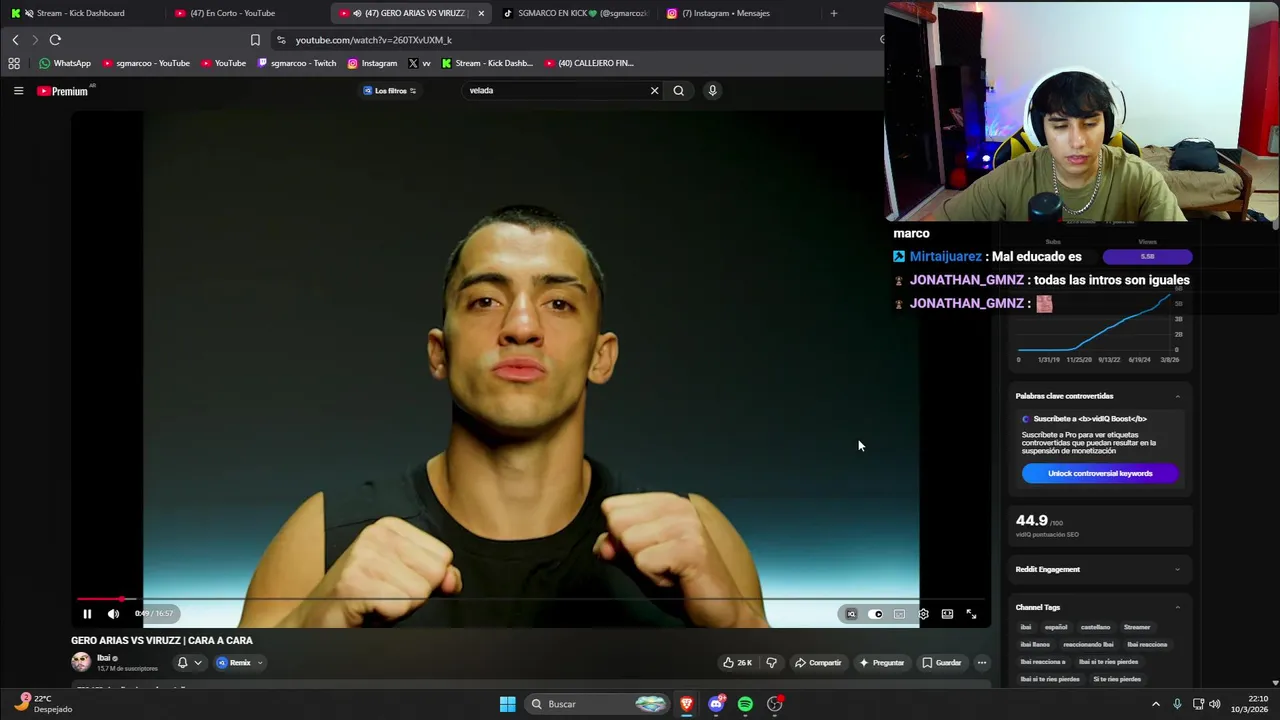Screen dimensions: 1280x720
Task: Open Instagram bookmark
Action: (372, 63)
